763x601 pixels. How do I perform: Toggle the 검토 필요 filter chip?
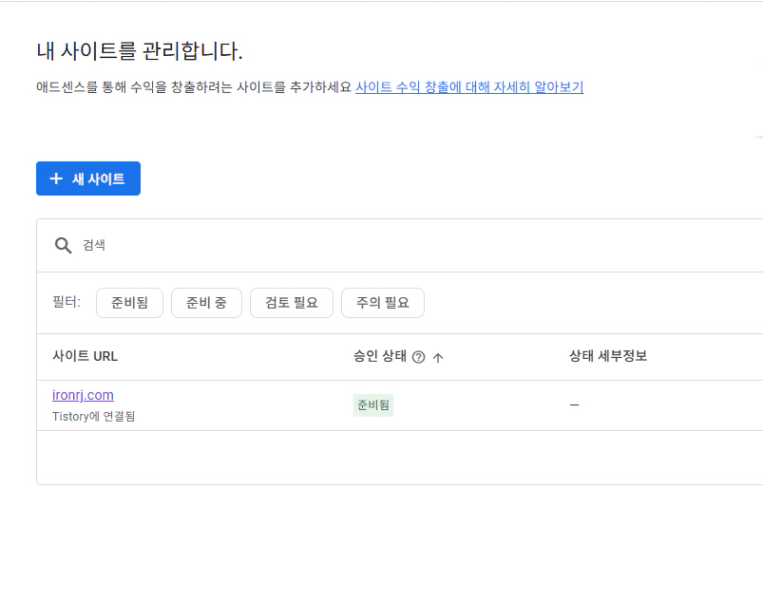pos(291,303)
